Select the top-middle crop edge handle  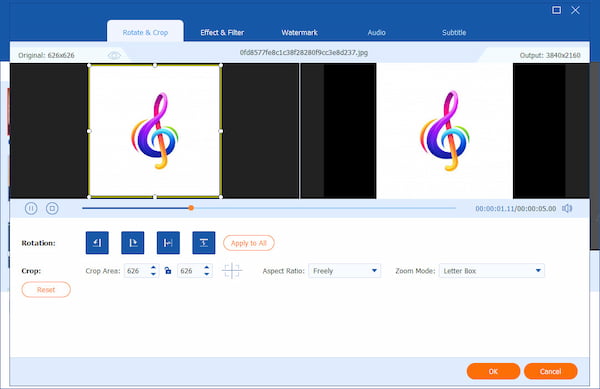(155, 65)
